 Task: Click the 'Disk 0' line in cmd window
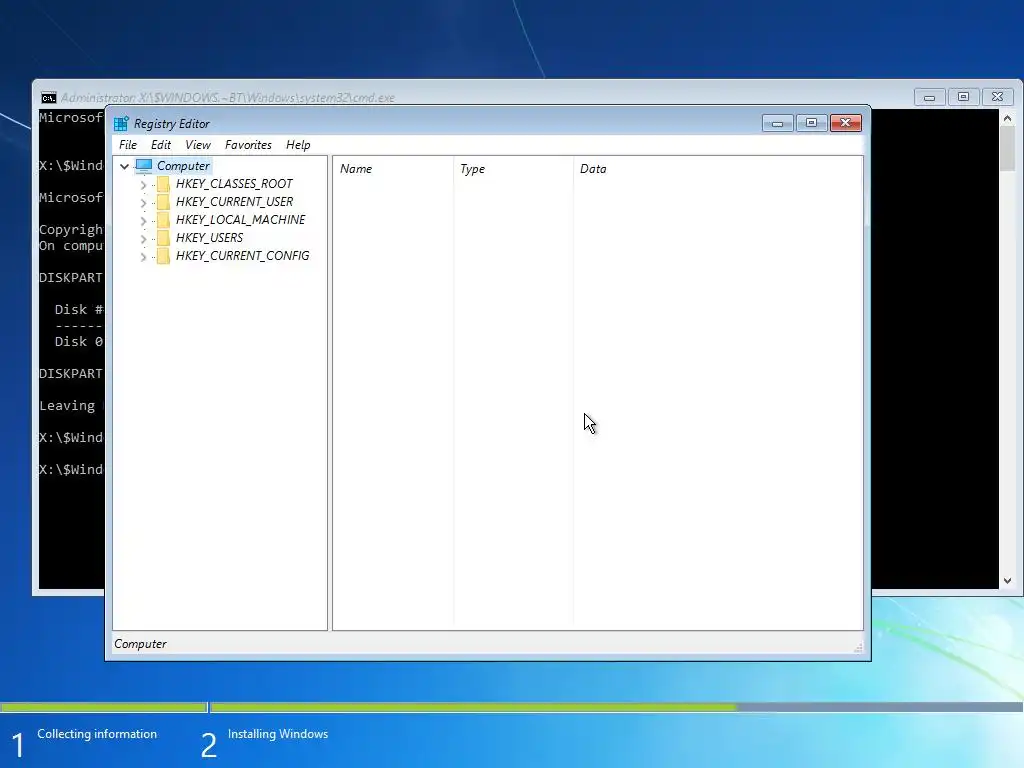click(78, 342)
